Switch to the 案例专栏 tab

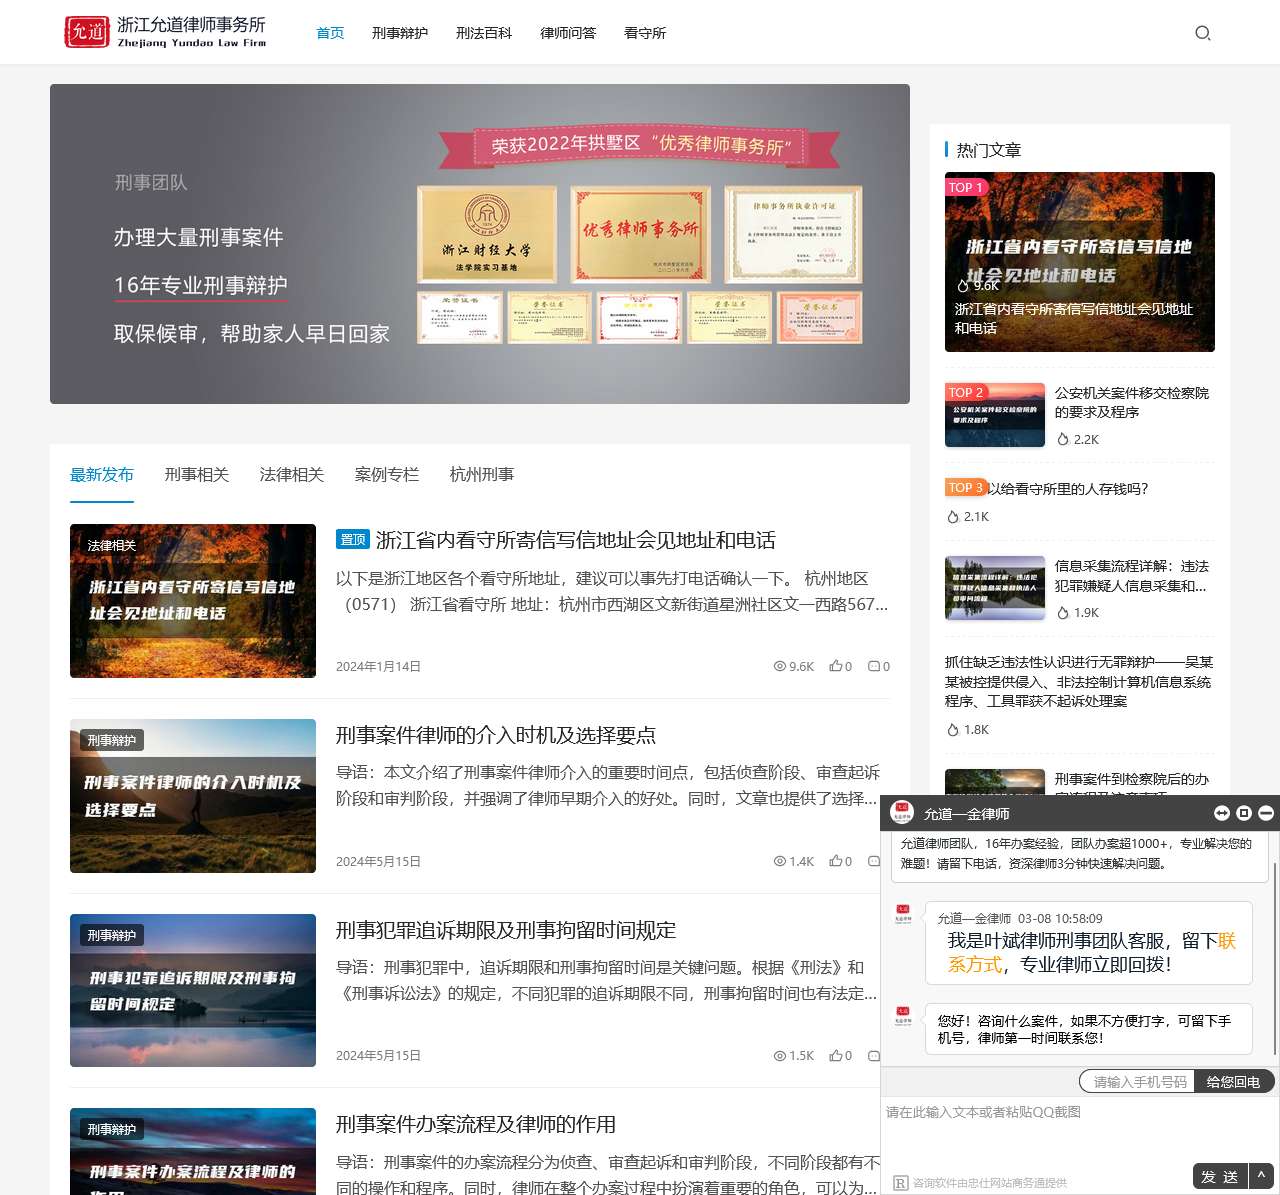pyautogui.click(x=387, y=474)
